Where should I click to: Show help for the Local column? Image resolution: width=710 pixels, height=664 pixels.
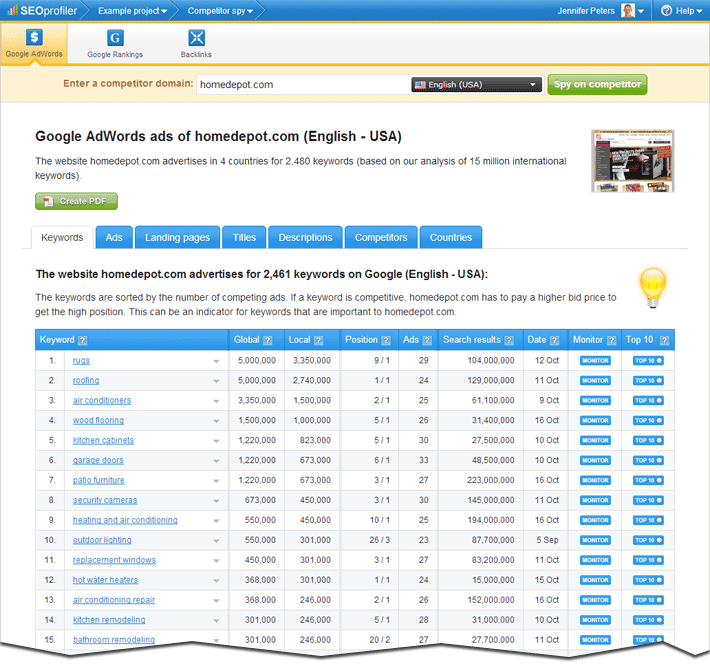pyautogui.click(x=318, y=340)
